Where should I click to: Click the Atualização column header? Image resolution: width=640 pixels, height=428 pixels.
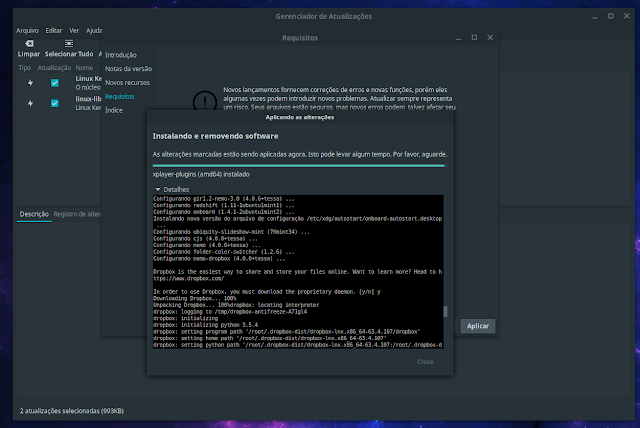click(x=54, y=68)
